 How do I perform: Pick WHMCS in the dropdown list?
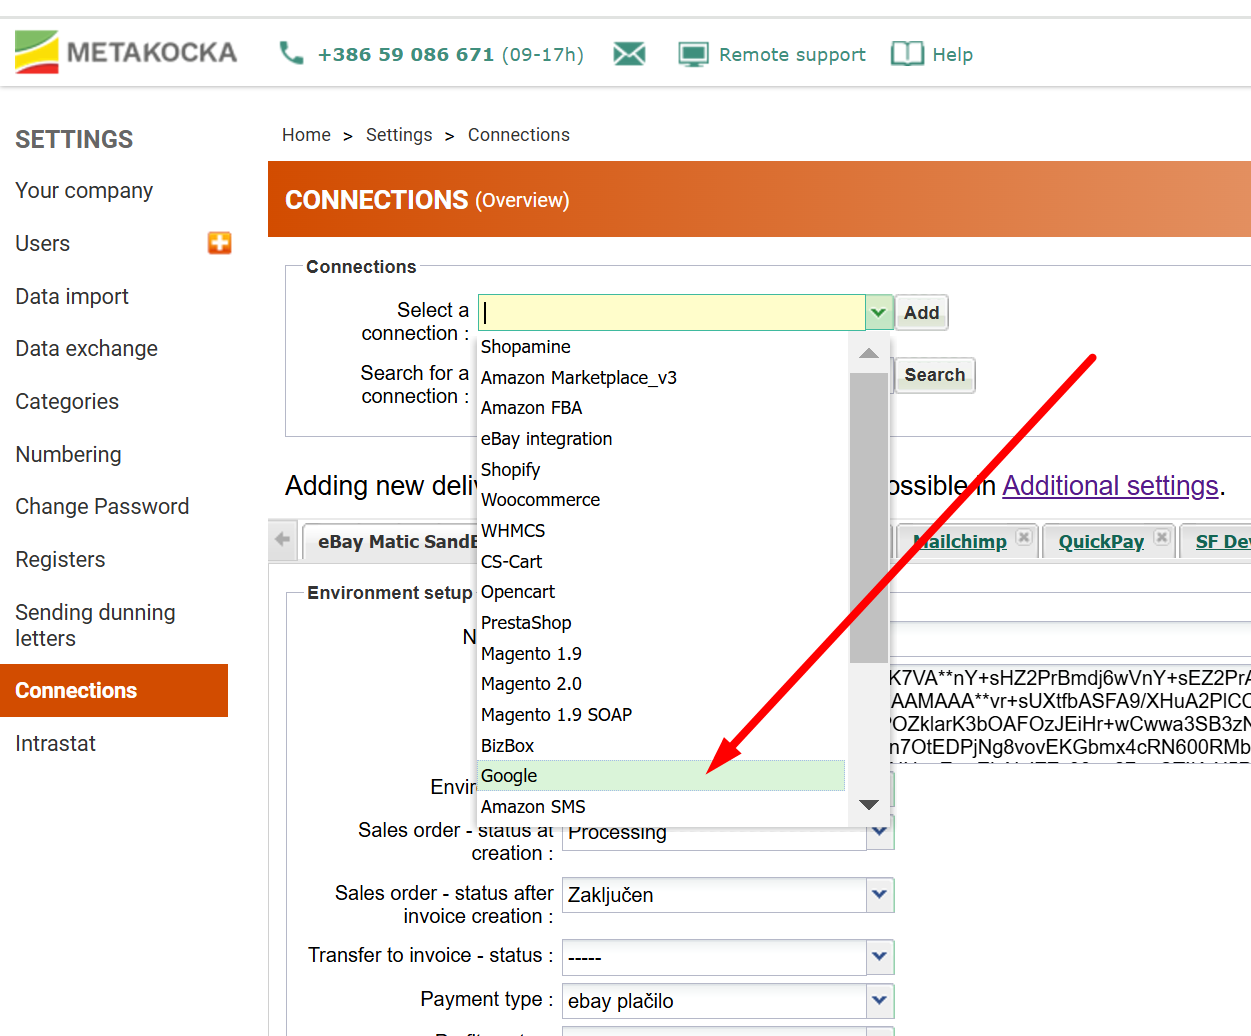pyautogui.click(x=662, y=531)
